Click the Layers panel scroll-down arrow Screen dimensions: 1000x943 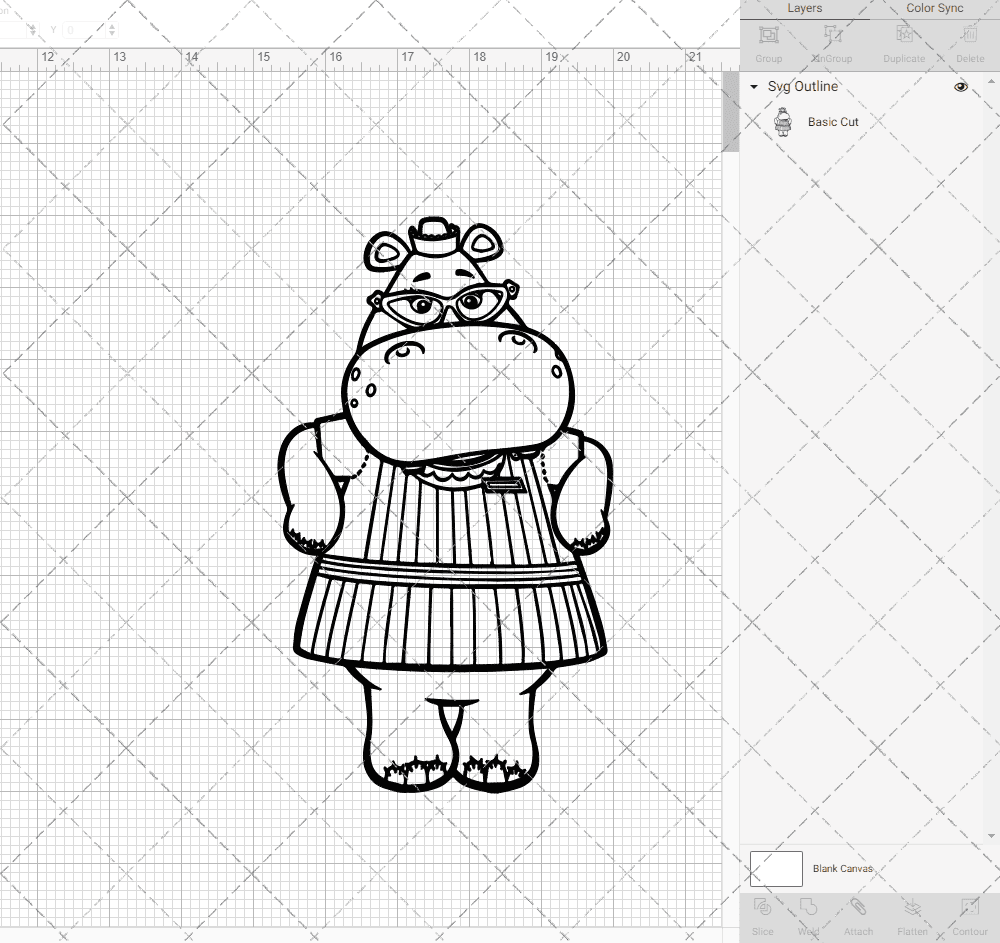tap(990, 836)
